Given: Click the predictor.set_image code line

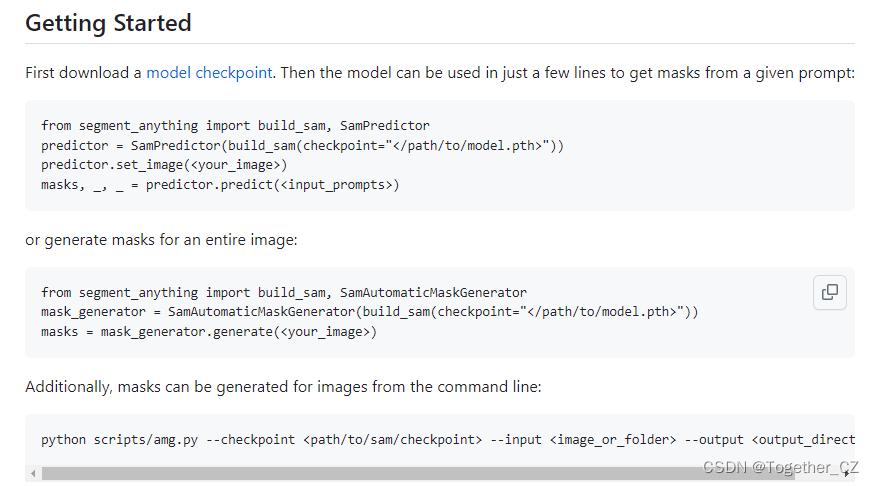Looking at the screenshot, I should (x=164, y=165).
